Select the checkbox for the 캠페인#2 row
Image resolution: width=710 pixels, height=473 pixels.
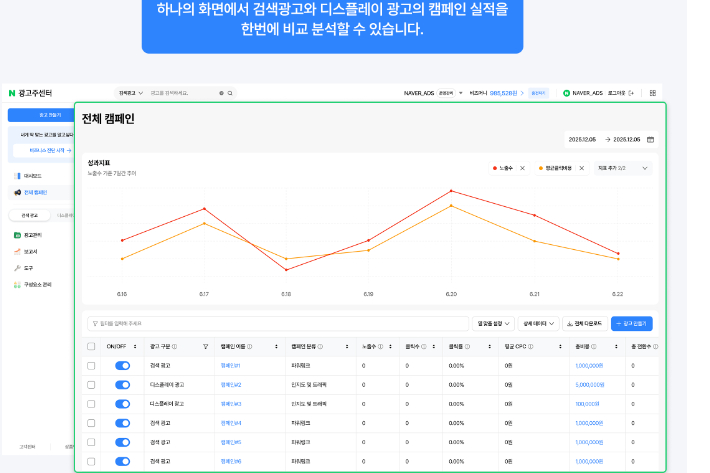tap(91, 385)
